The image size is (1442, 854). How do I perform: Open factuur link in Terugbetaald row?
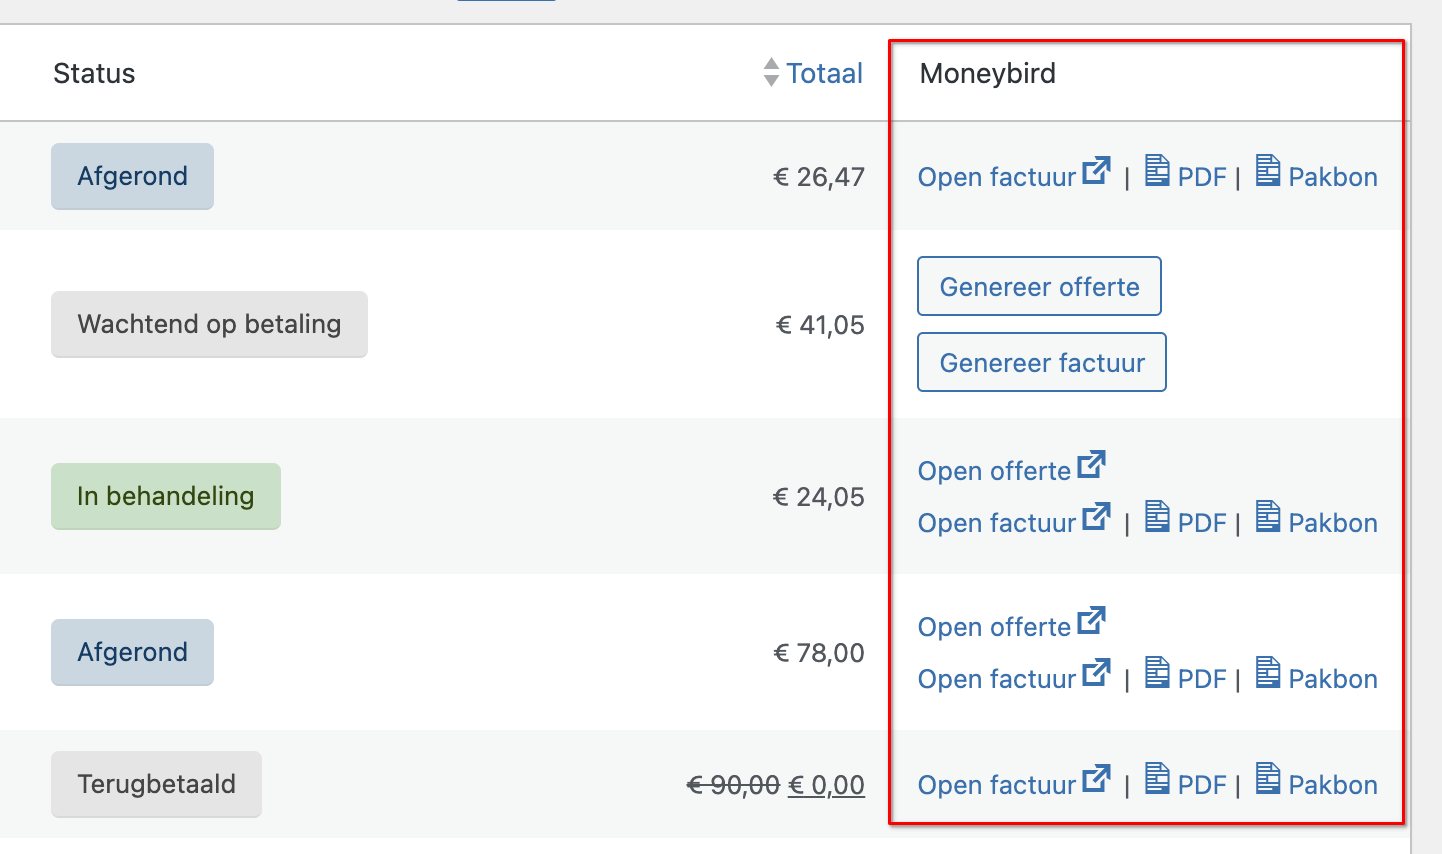coord(997,785)
